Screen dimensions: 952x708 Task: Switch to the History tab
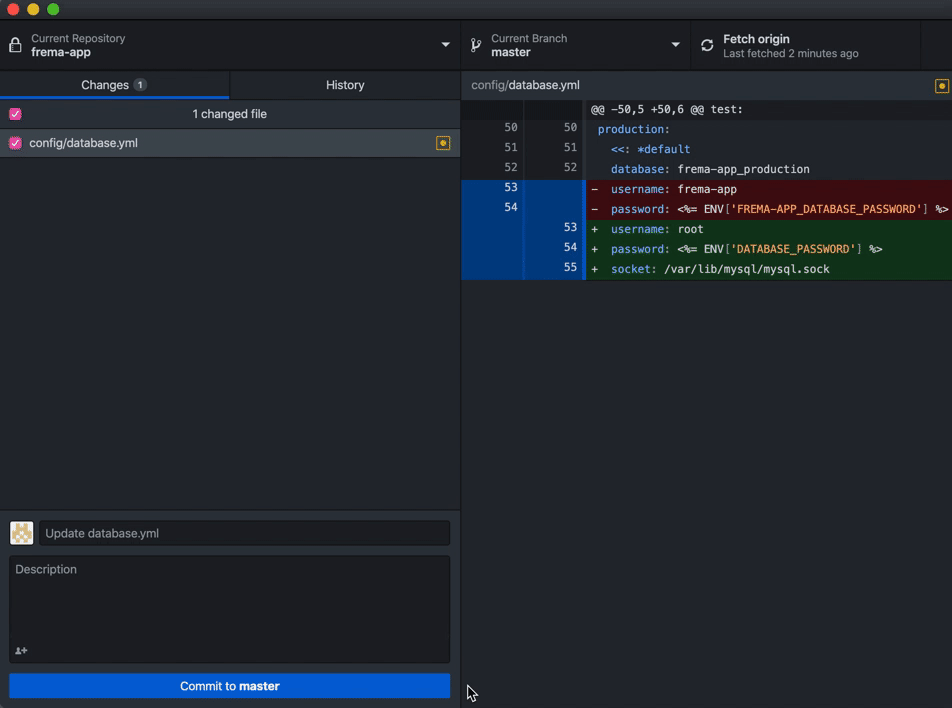tap(345, 85)
